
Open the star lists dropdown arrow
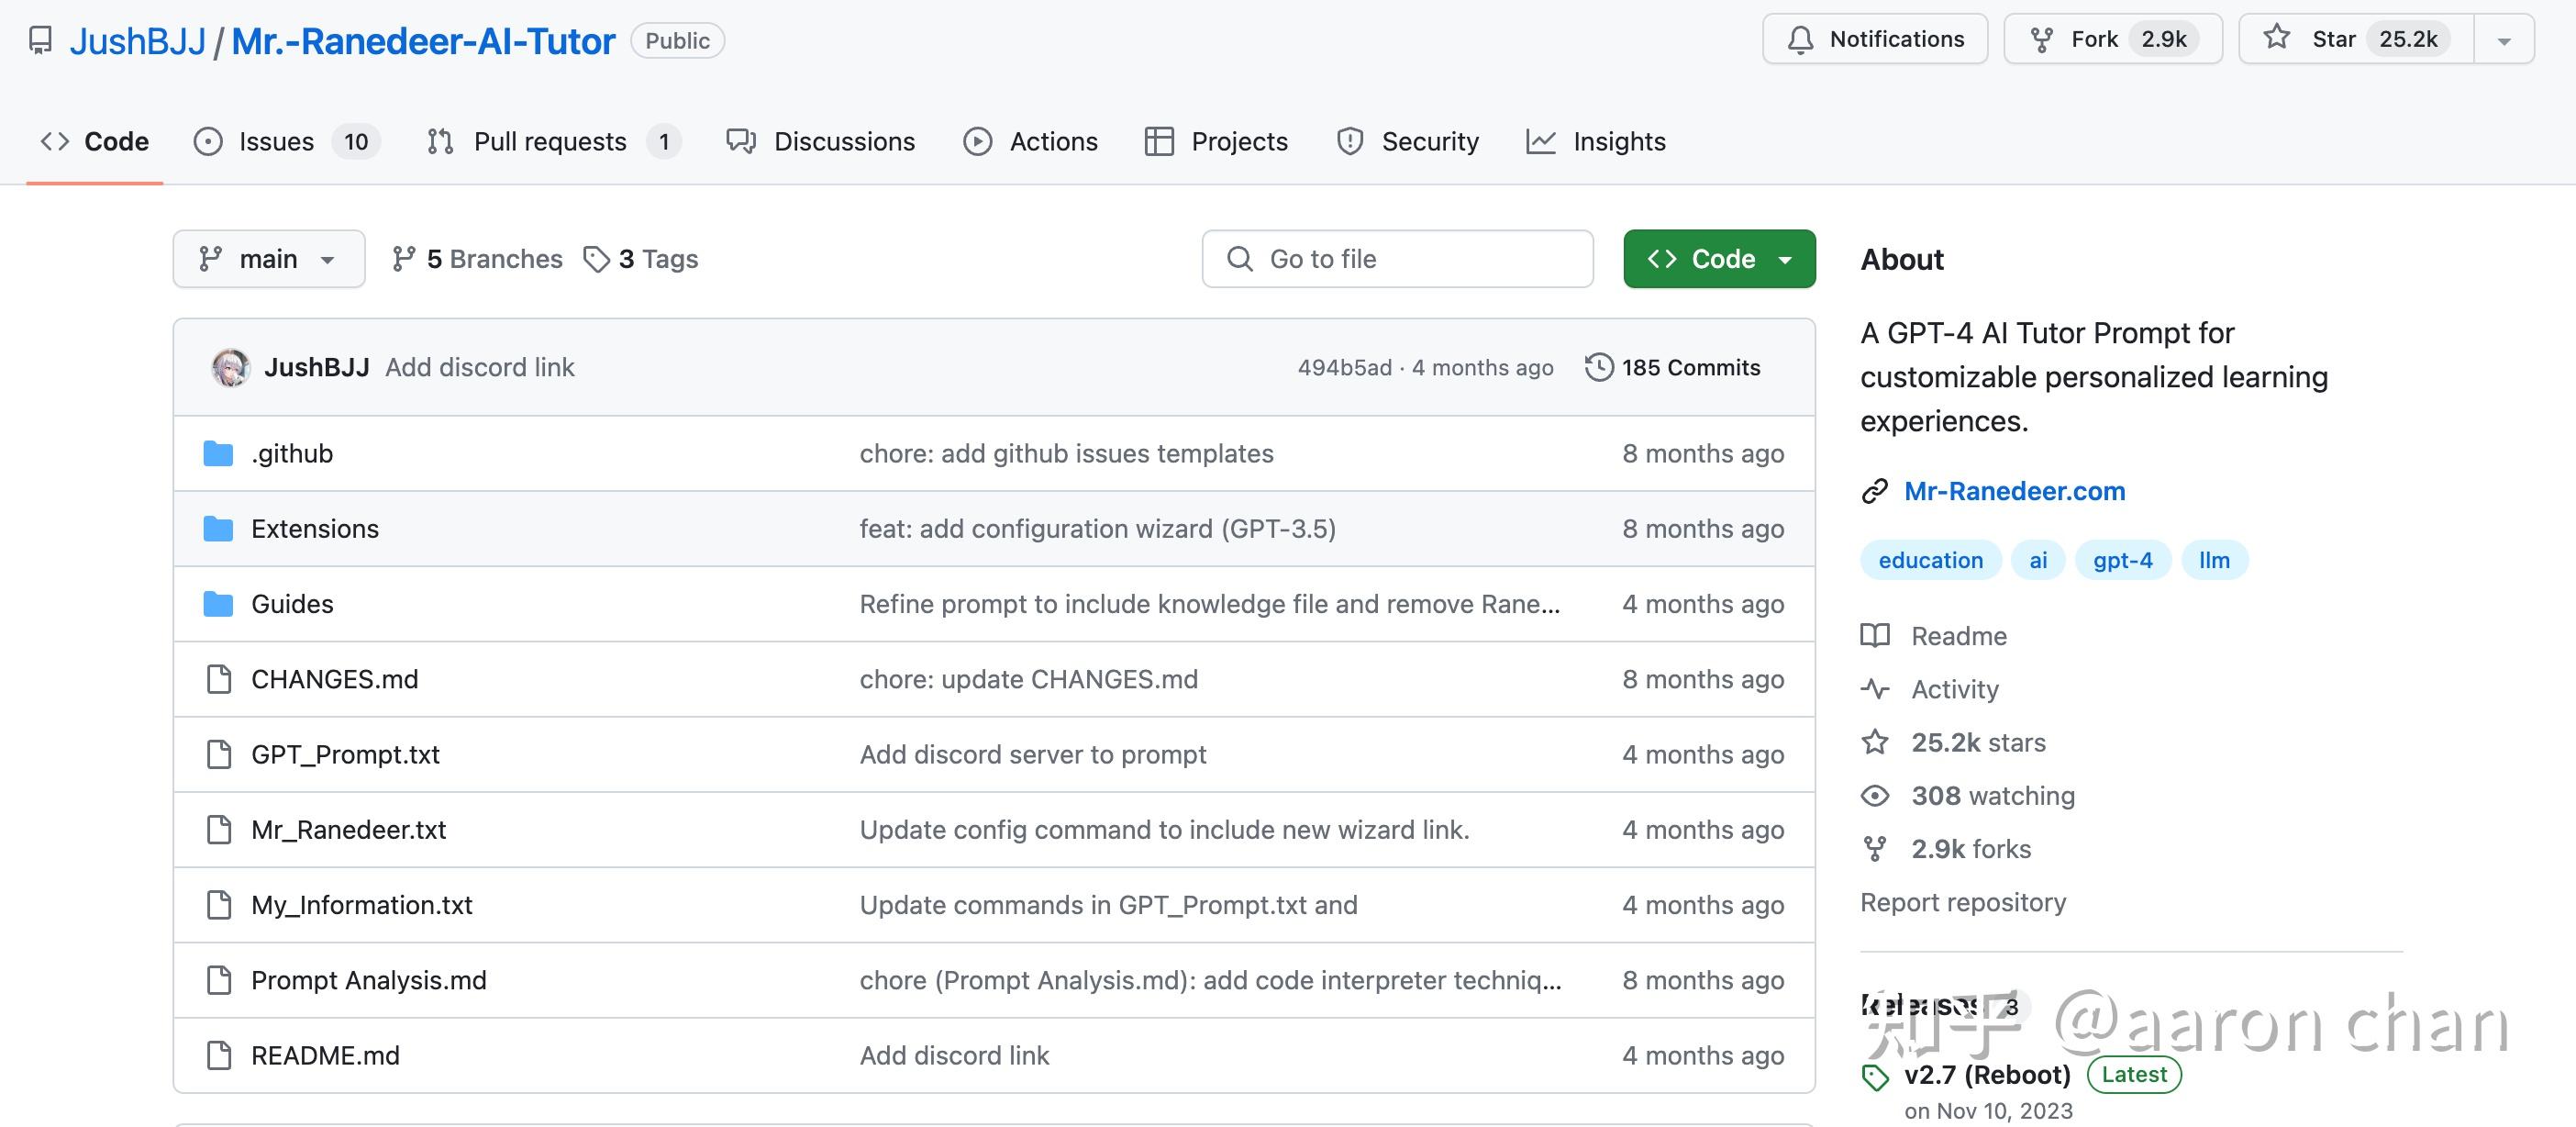(2504, 40)
